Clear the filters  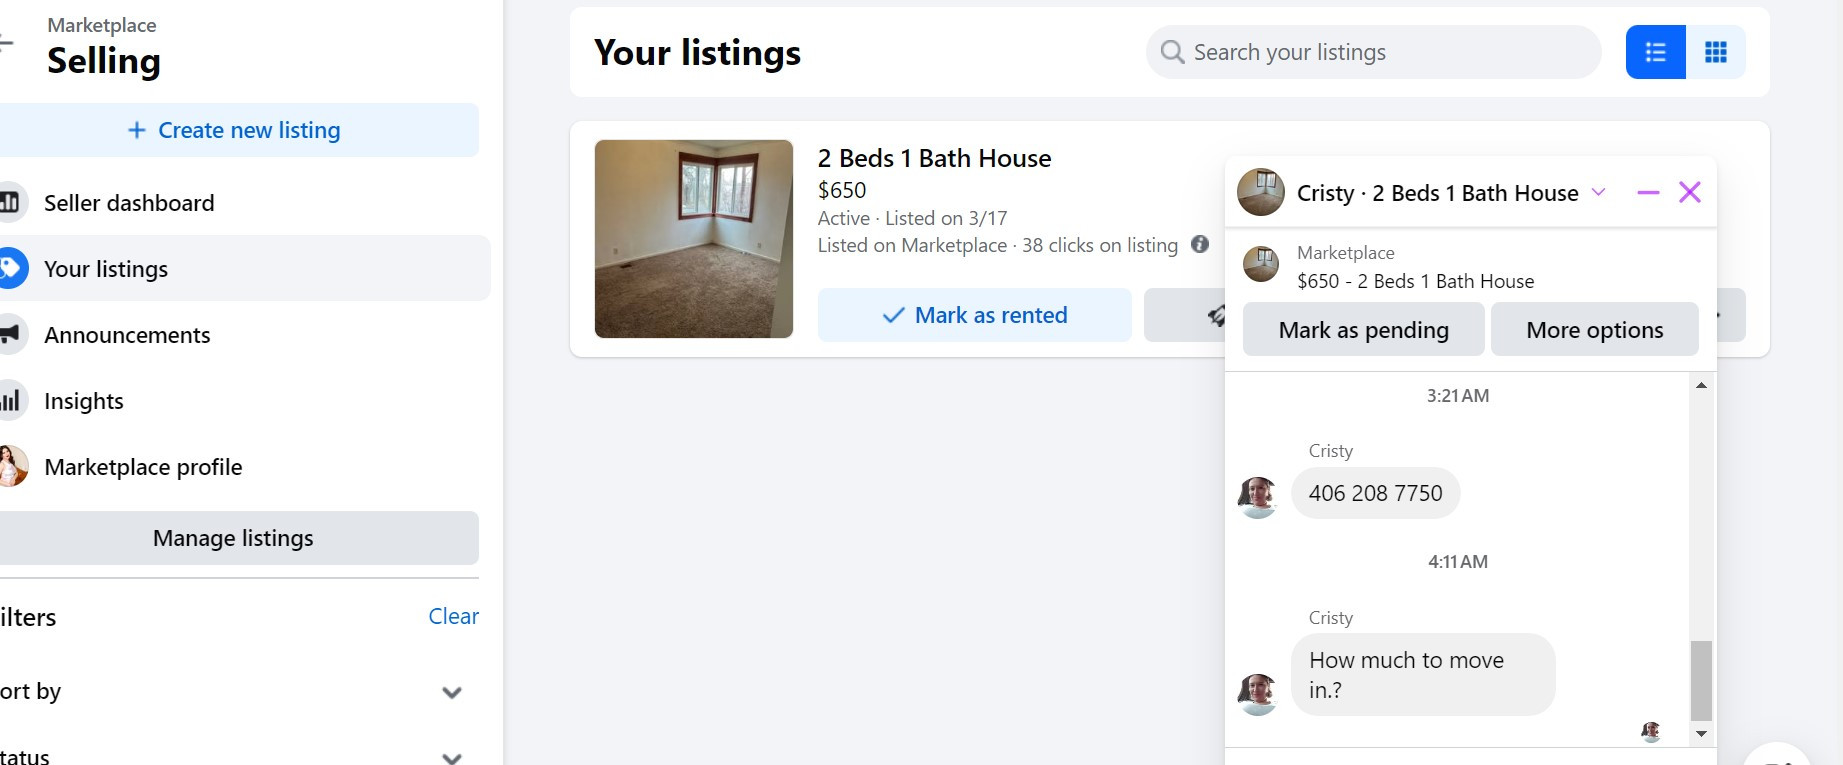click(453, 616)
